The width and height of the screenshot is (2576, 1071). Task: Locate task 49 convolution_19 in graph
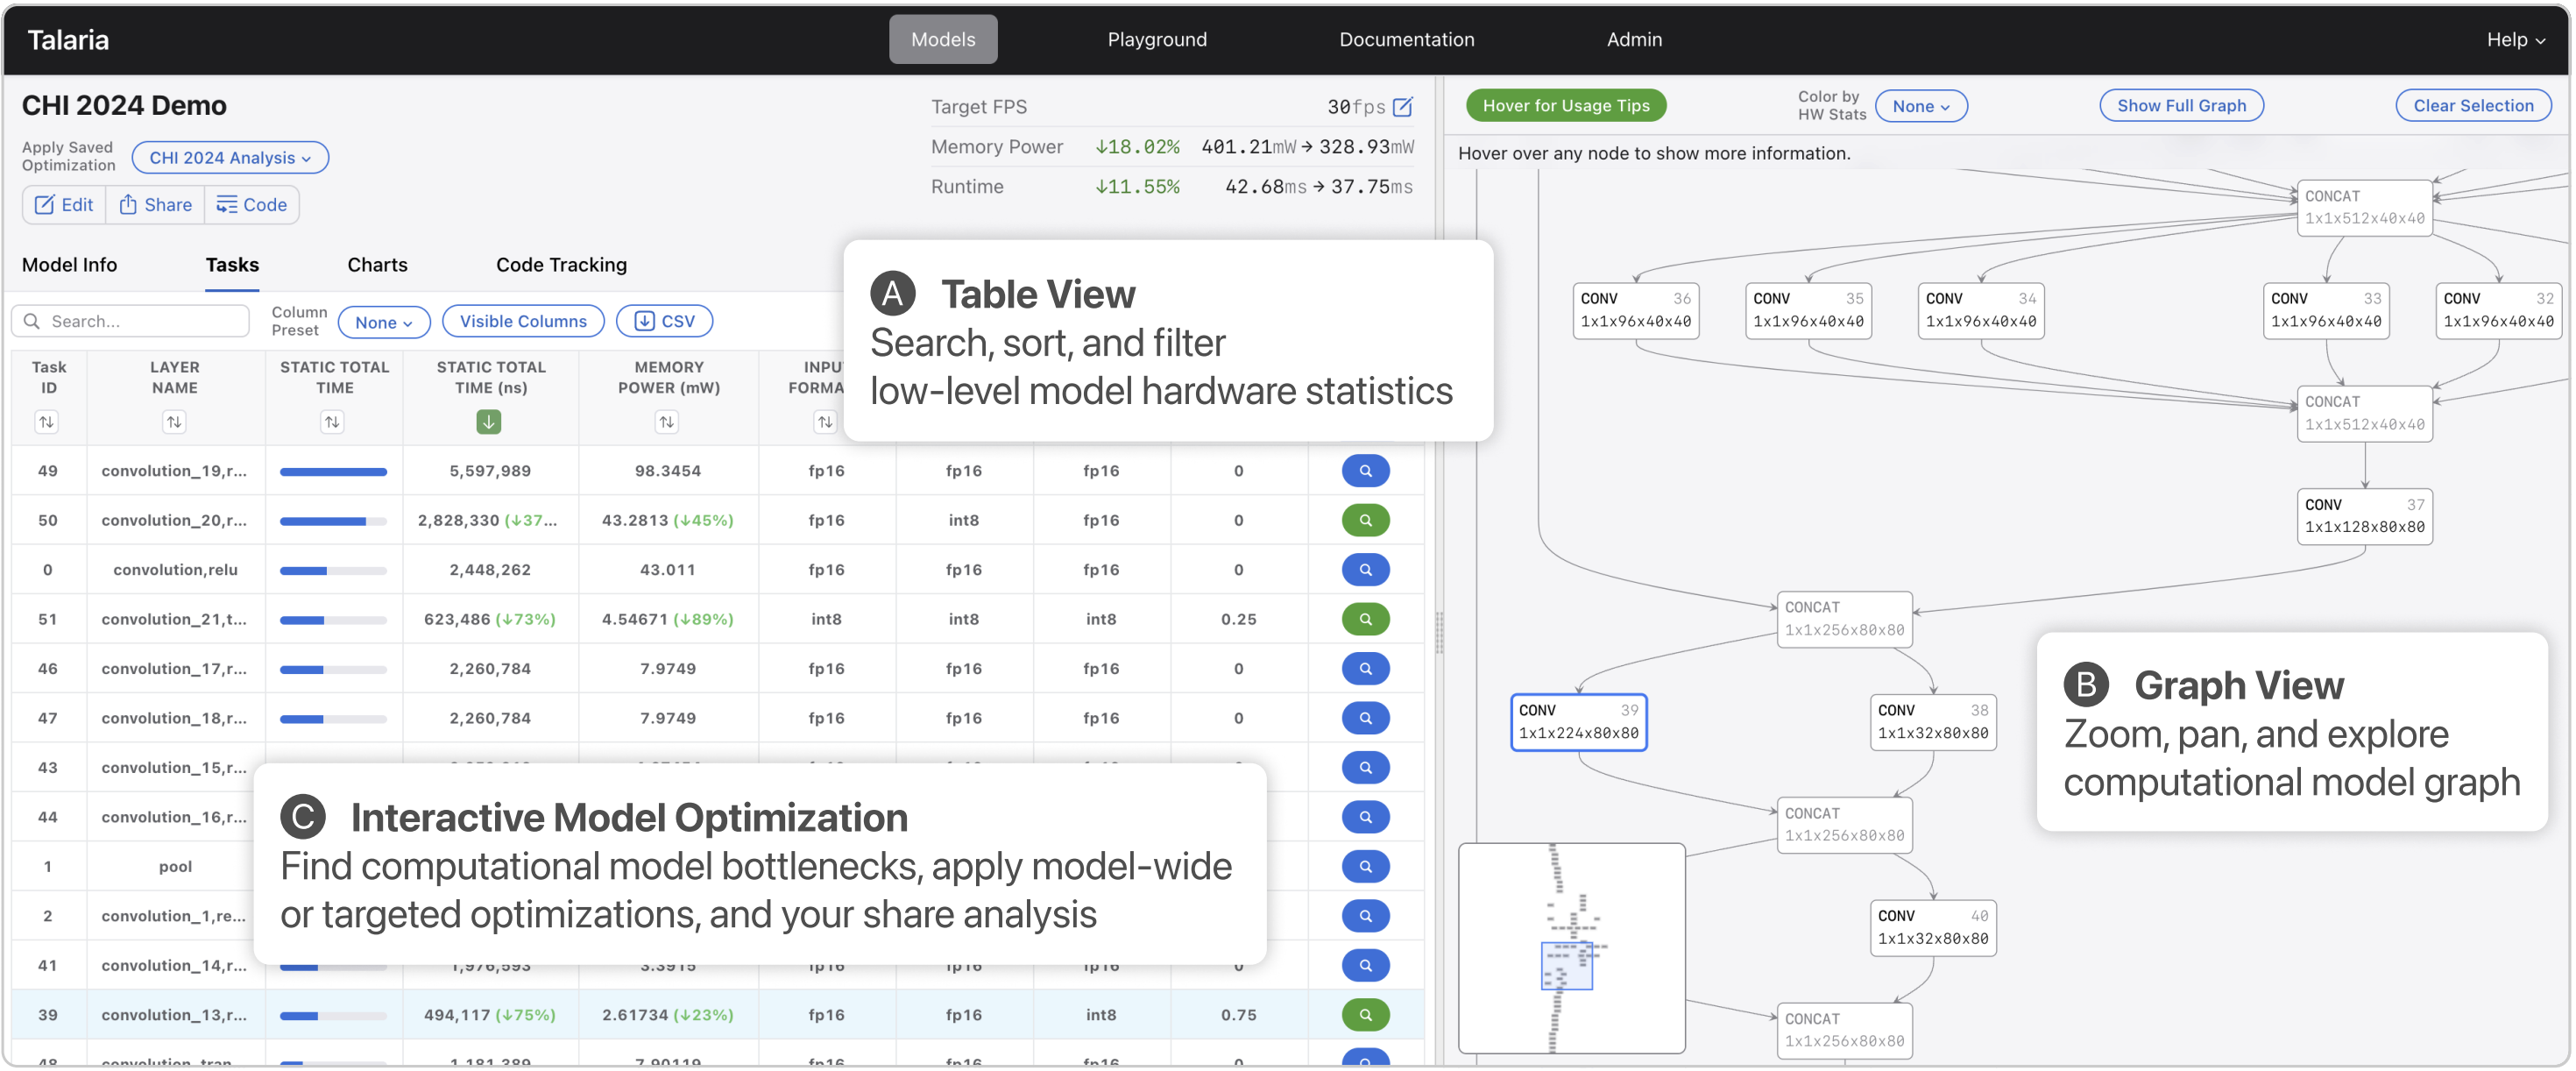point(1365,471)
